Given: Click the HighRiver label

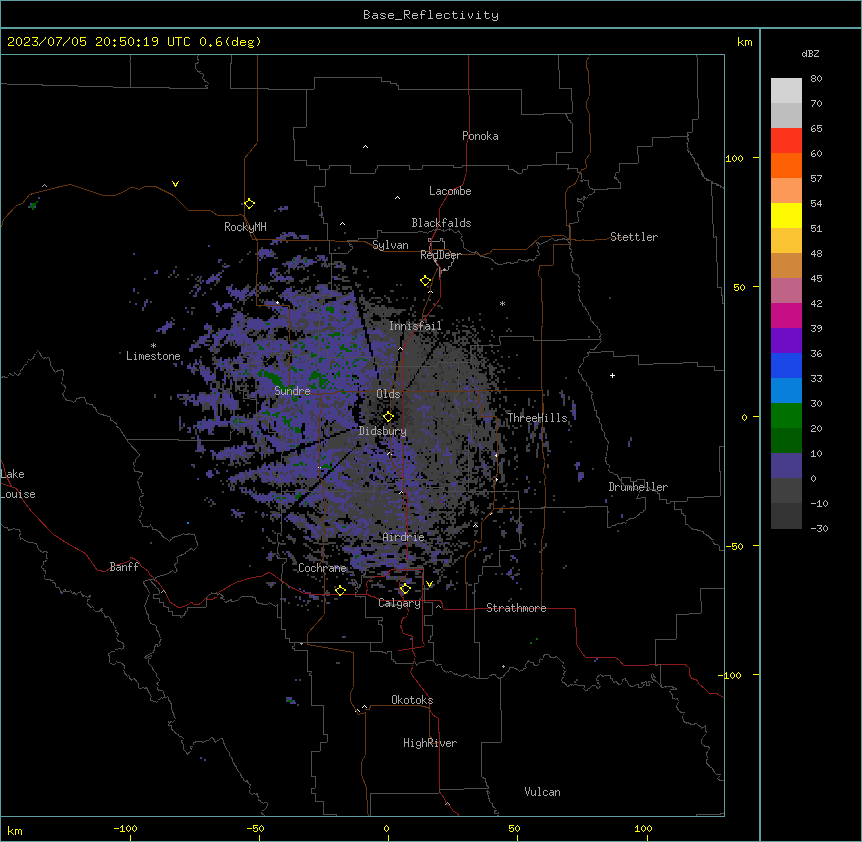Looking at the screenshot, I should (430, 743).
